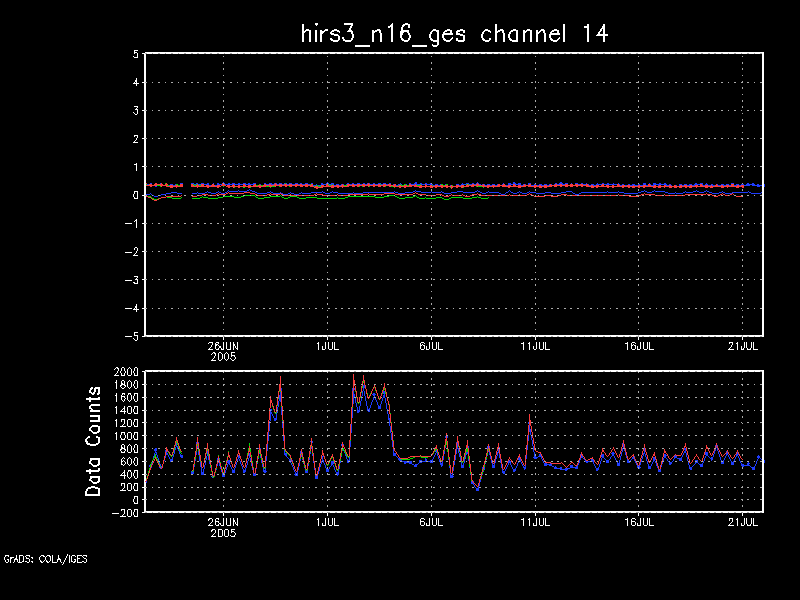Screen dimensions: 800x600
Task: Click the 'GrADS: COLA/IGES' footer text
Action: 45,559
